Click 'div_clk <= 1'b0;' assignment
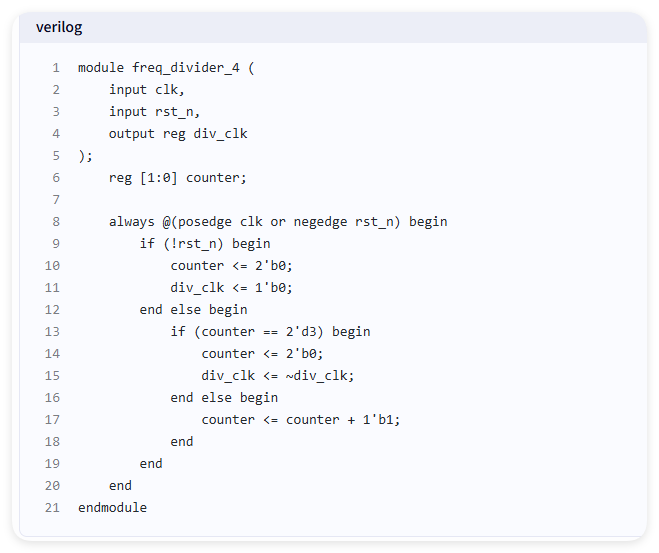 pos(231,288)
